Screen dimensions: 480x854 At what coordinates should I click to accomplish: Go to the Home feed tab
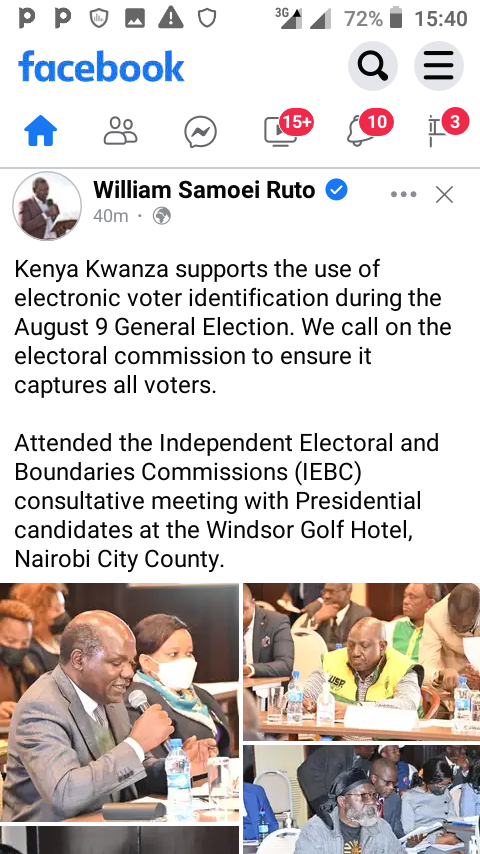41,131
